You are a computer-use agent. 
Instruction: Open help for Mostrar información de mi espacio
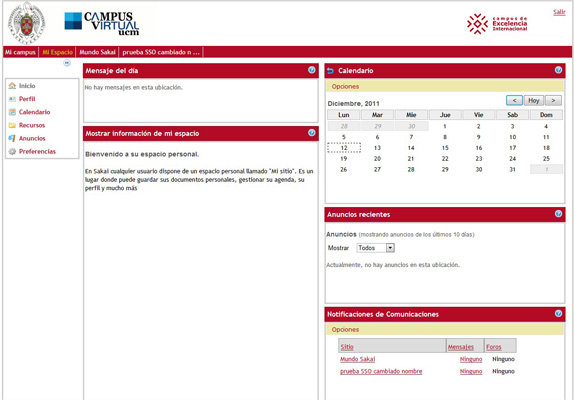tap(312, 133)
